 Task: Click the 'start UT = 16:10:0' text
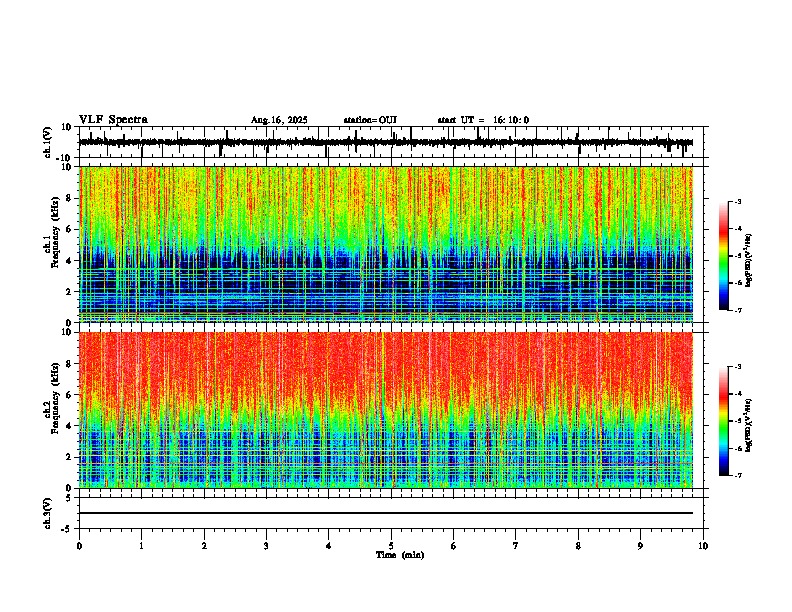click(x=483, y=120)
